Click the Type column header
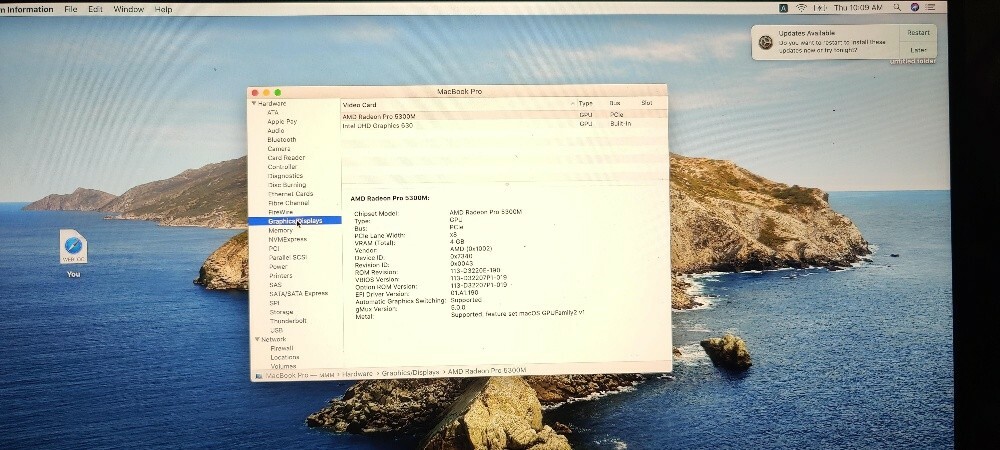The width and height of the screenshot is (1000, 450). 585,103
